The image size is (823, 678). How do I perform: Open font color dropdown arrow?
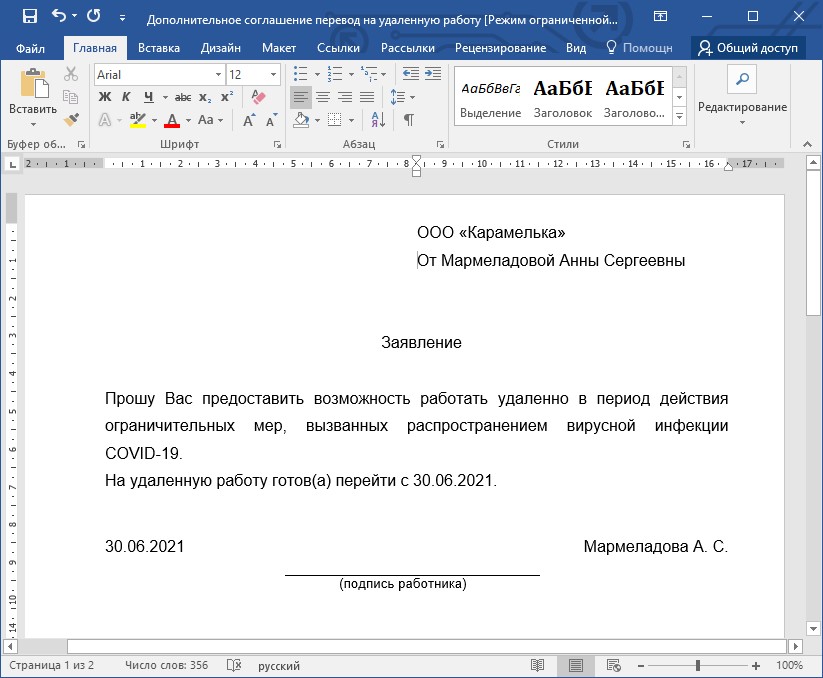click(188, 121)
